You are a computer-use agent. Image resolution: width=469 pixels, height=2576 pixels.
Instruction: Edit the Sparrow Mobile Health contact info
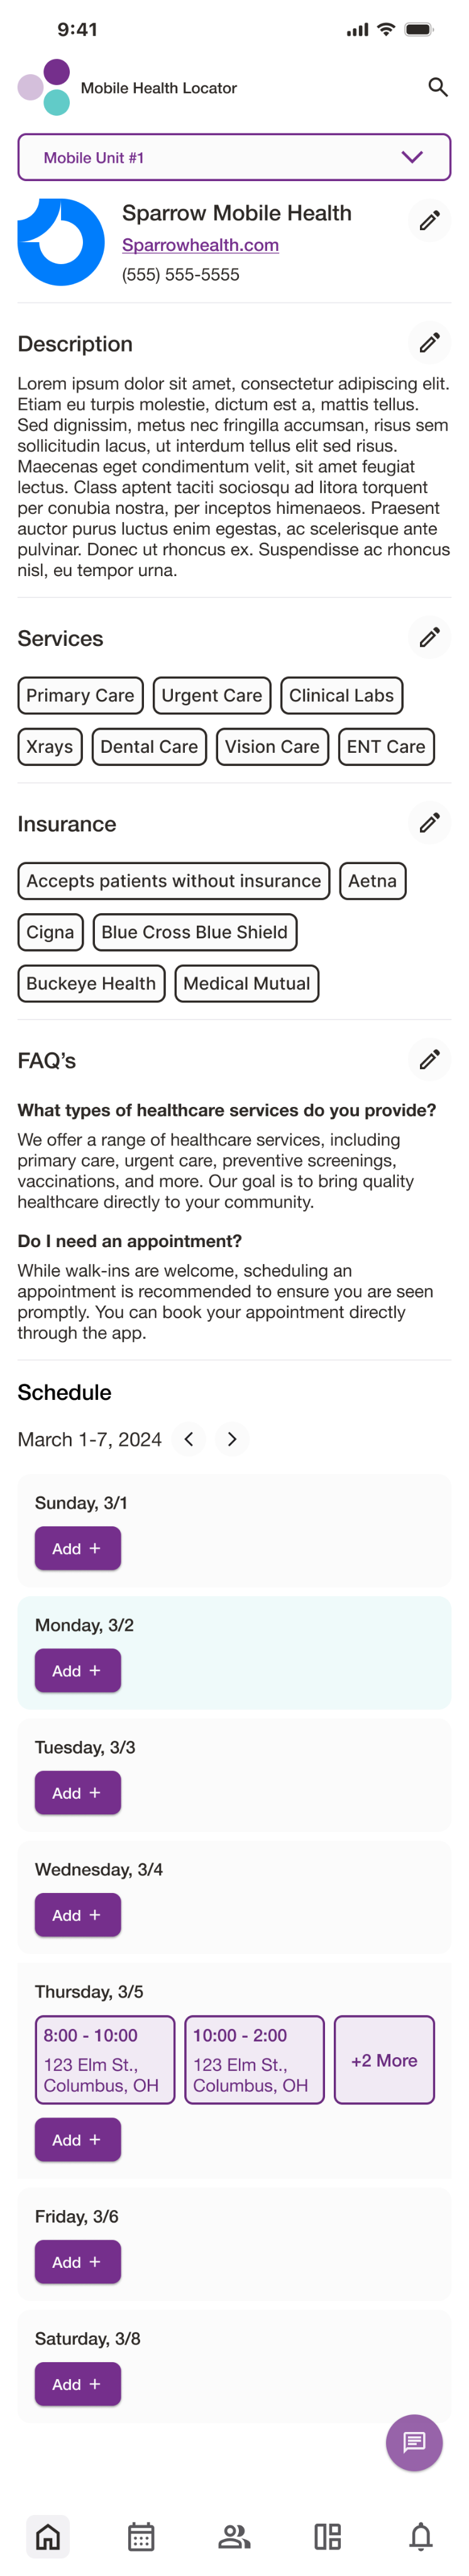(430, 221)
